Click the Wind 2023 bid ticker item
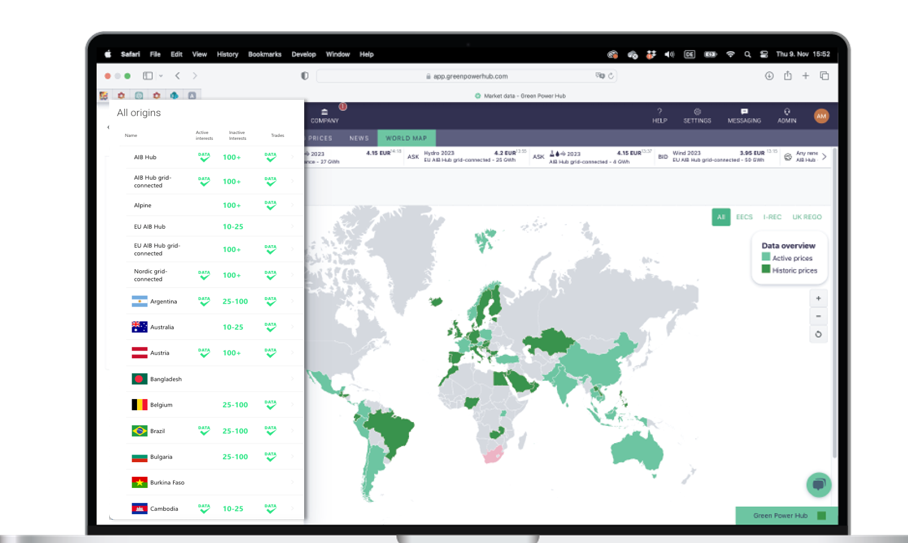This screenshot has height=543, width=908. pos(718,156)
